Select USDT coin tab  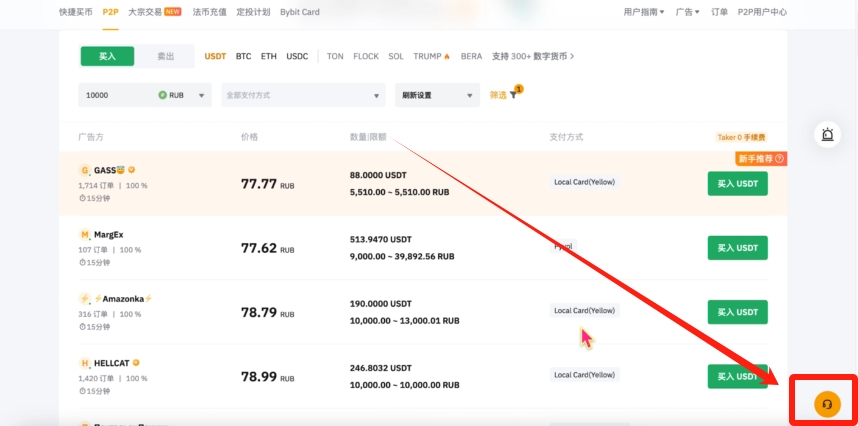point(215,56)
